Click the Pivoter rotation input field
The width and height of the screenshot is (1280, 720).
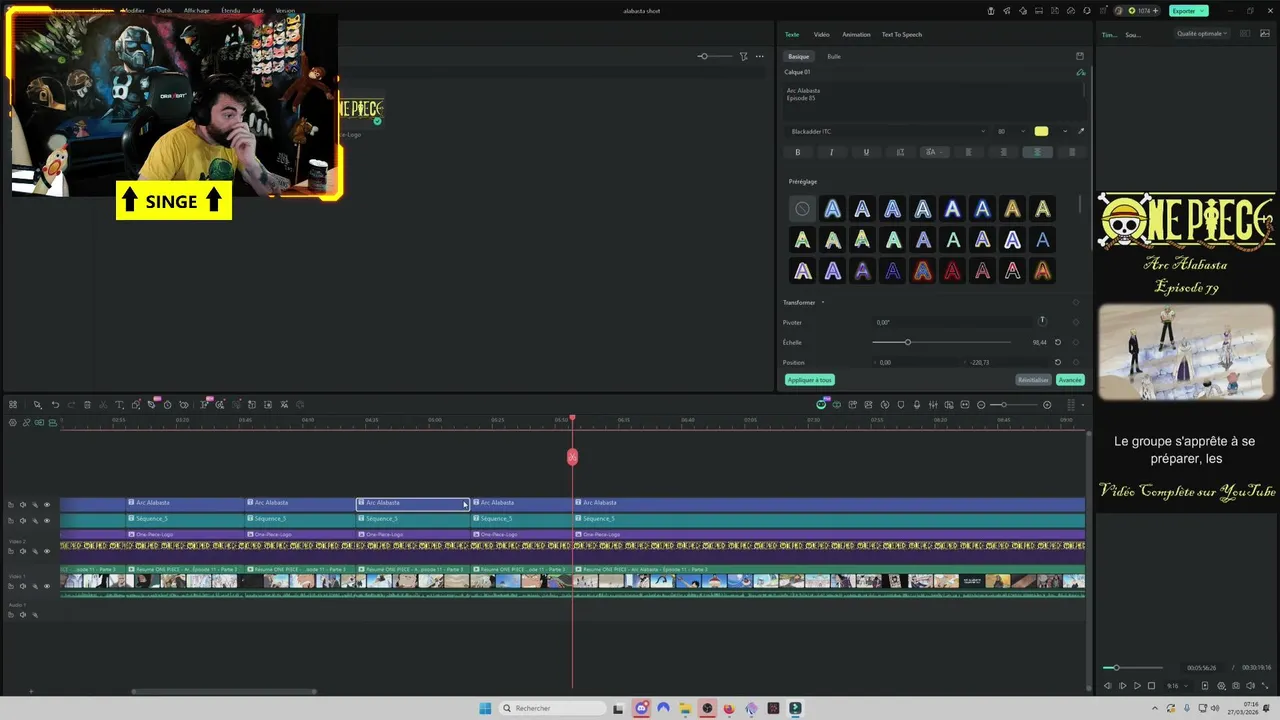(952, 322)
